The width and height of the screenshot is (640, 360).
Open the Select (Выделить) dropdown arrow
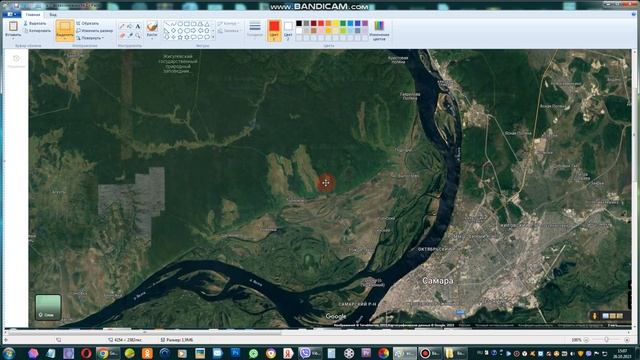coord(65,38)
